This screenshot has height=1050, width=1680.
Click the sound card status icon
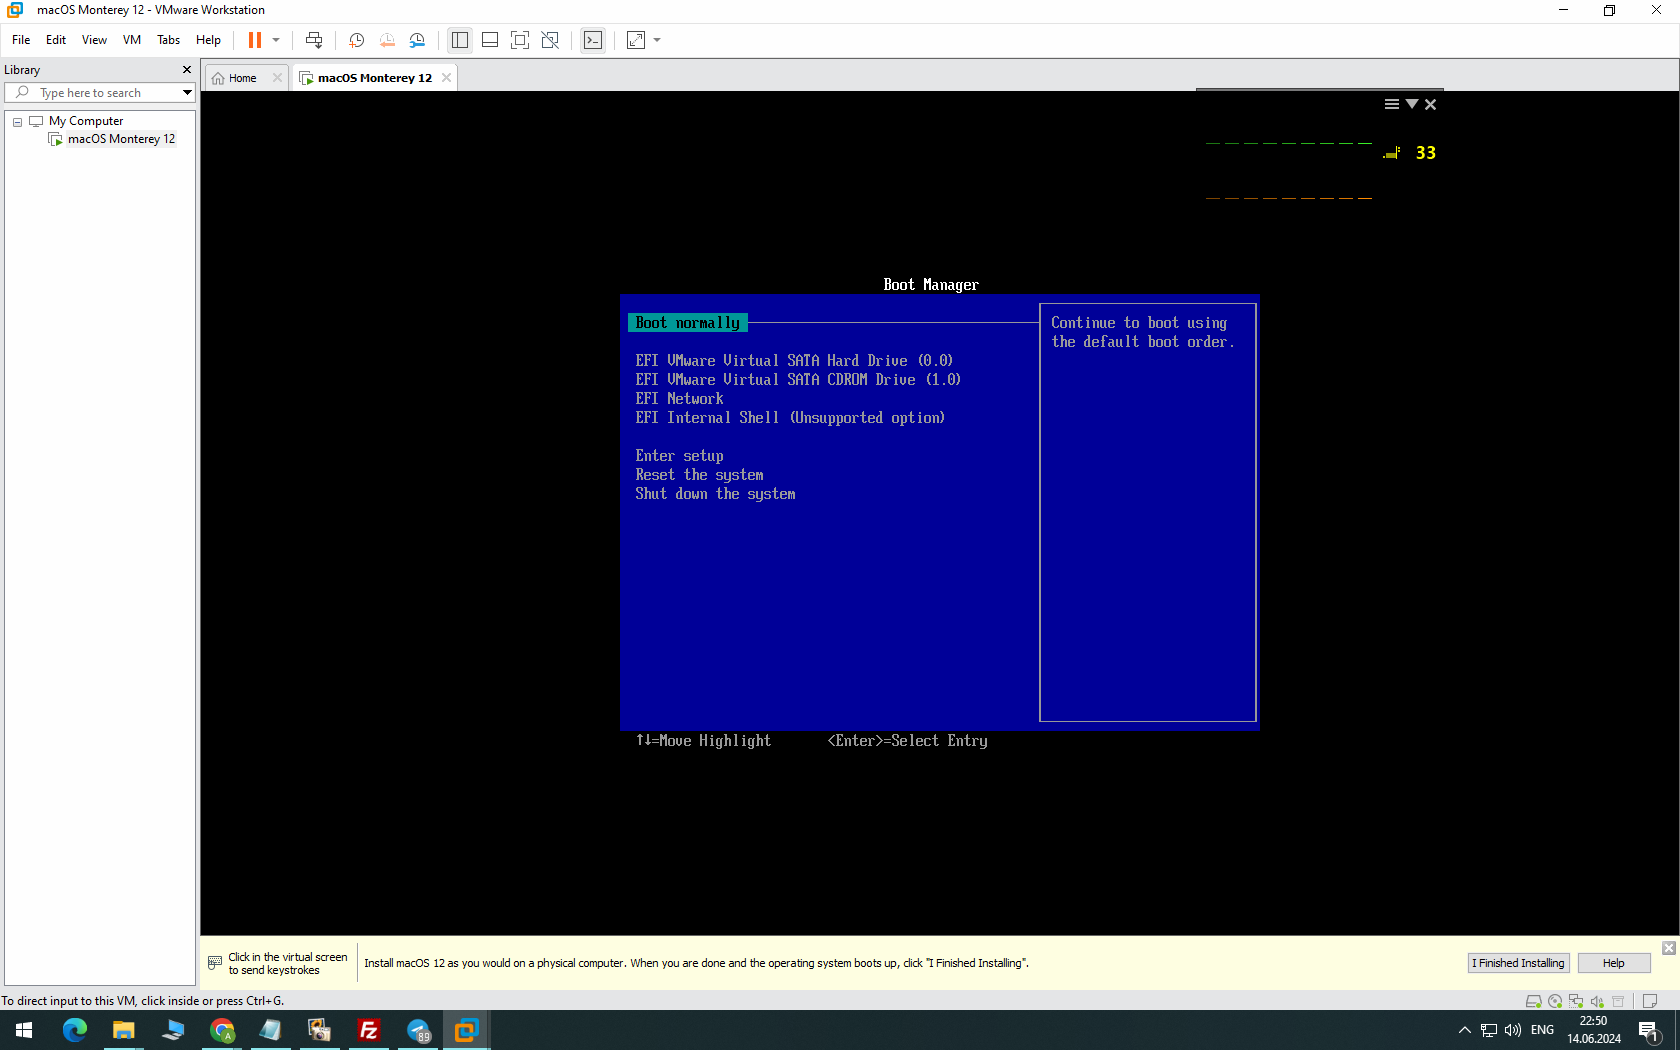[1597, 1001]
